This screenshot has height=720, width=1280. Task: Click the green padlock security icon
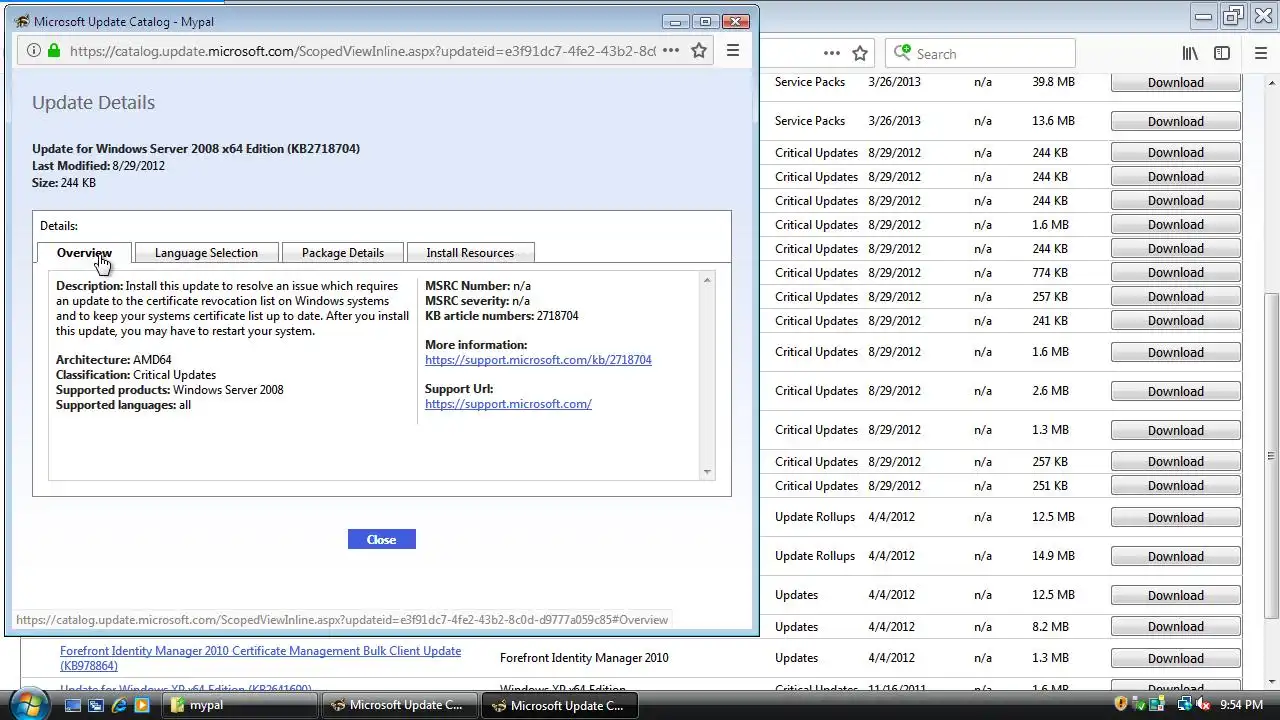54,50
